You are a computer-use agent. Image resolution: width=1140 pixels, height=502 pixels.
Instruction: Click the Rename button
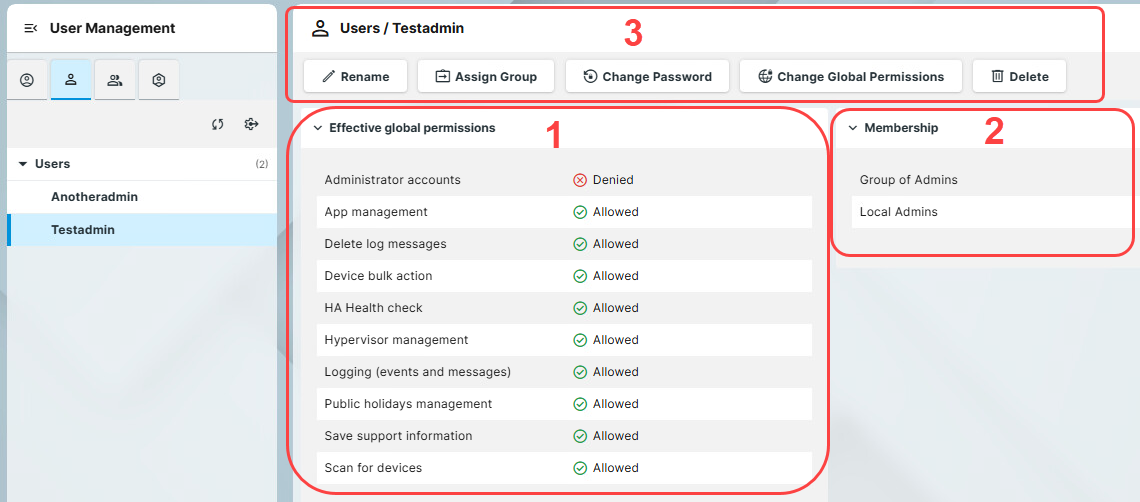point(355,76)
